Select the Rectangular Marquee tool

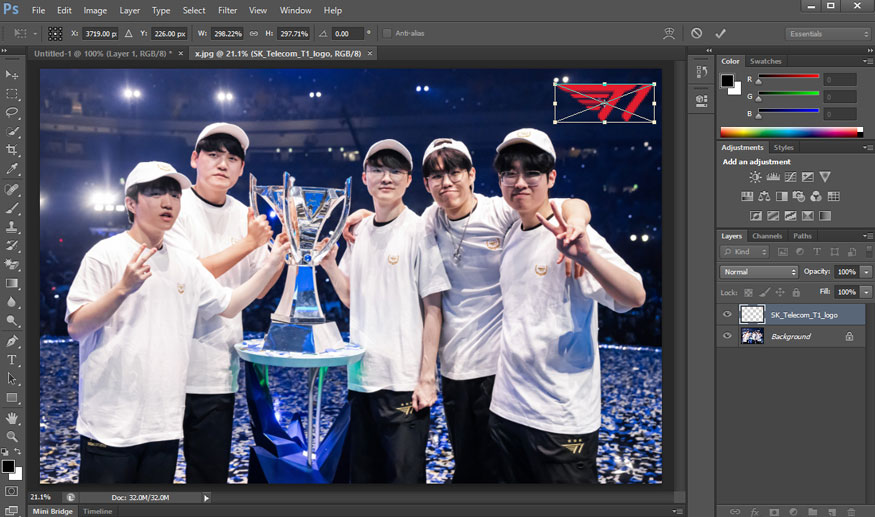click(x=11, y=93)
